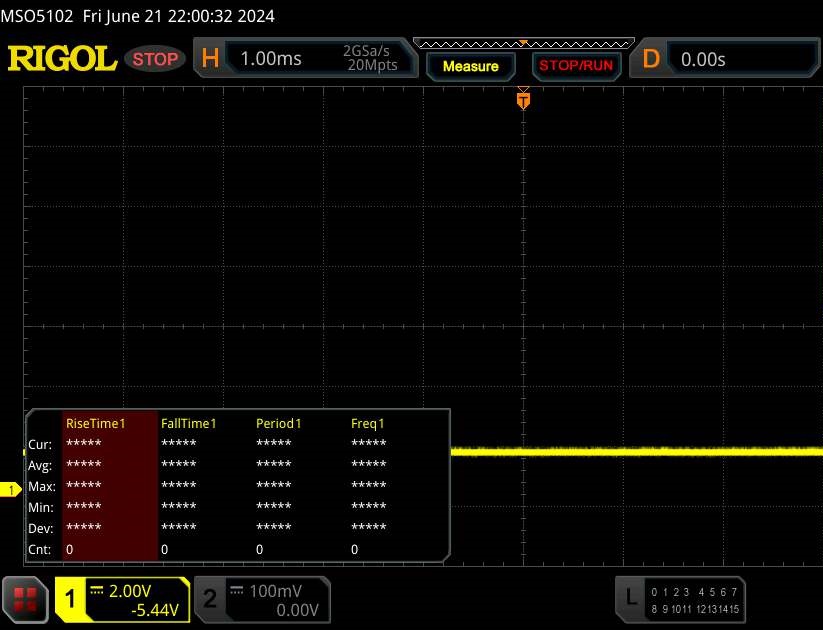Open the Measure menu button
The height and width of the screenshot is (630, 823).
pyautogui.click(x=470, y=66)
